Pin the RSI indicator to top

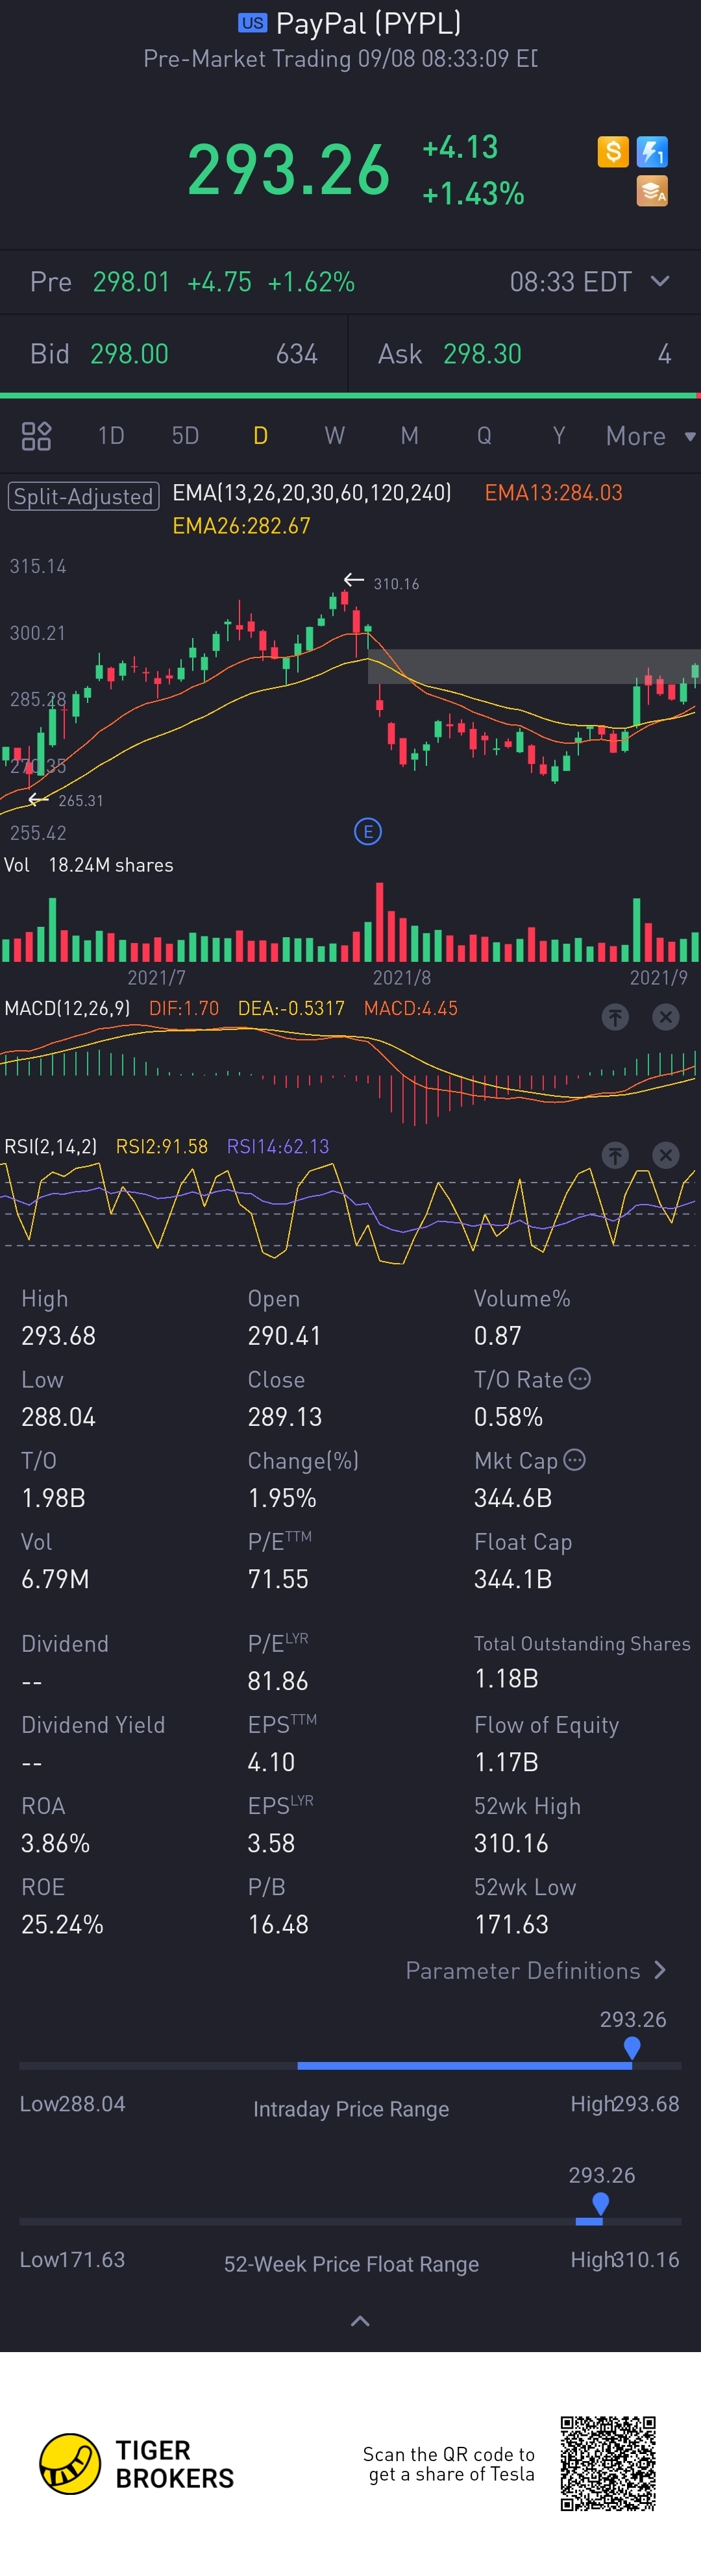point(615,1155)
